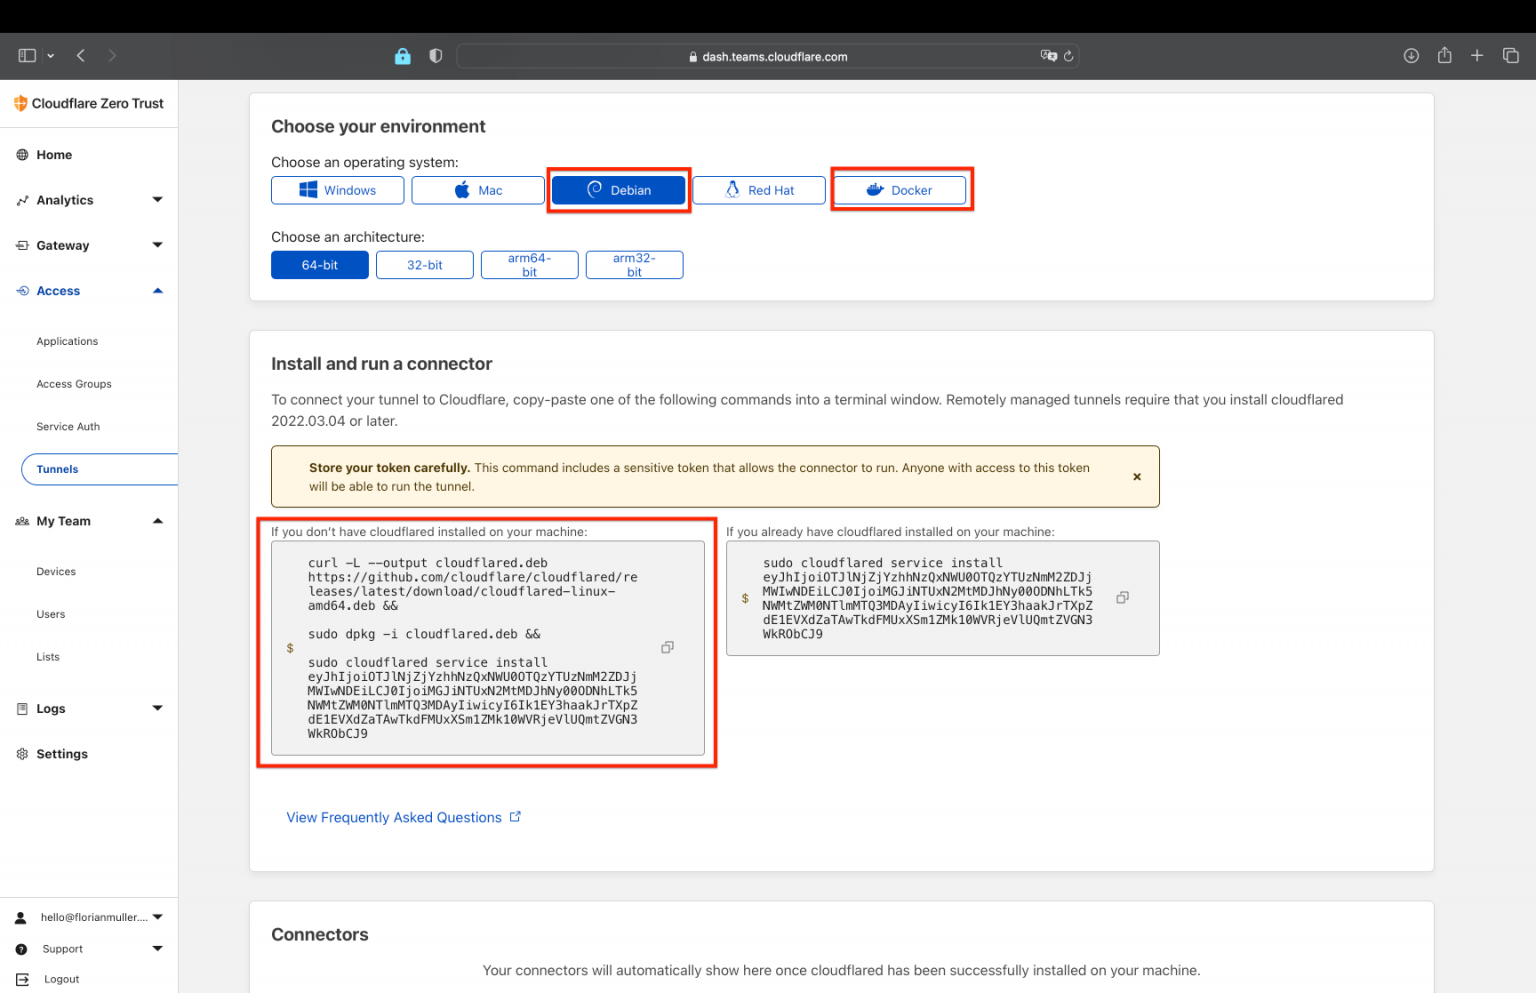
Task: Select the Red Hat operating system
Action: [758, 190]
